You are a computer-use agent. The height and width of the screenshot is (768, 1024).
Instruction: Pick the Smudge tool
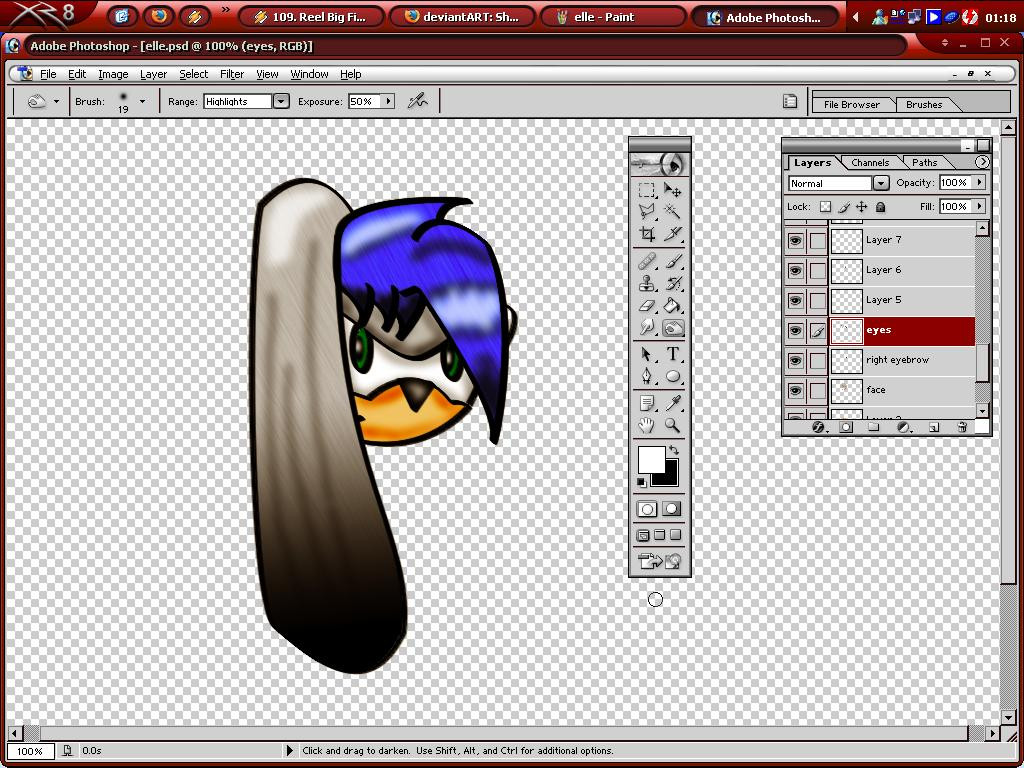(647, 327)
